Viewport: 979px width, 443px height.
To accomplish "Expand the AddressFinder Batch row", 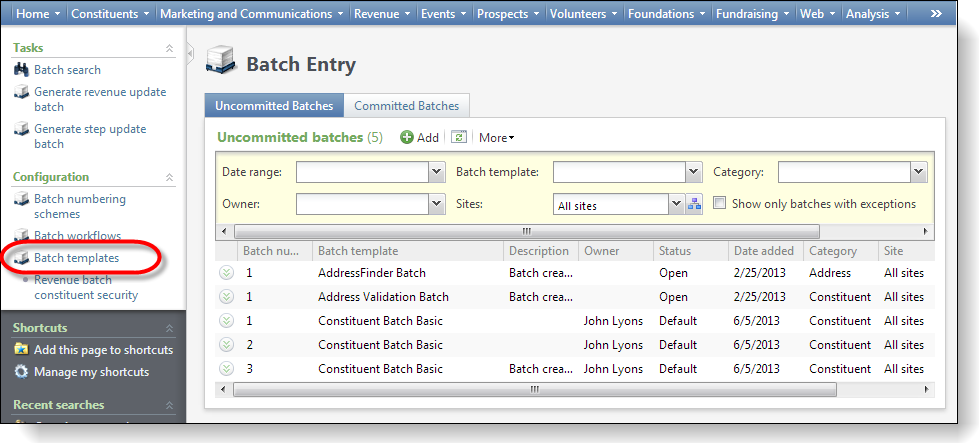I will point(226,273).
